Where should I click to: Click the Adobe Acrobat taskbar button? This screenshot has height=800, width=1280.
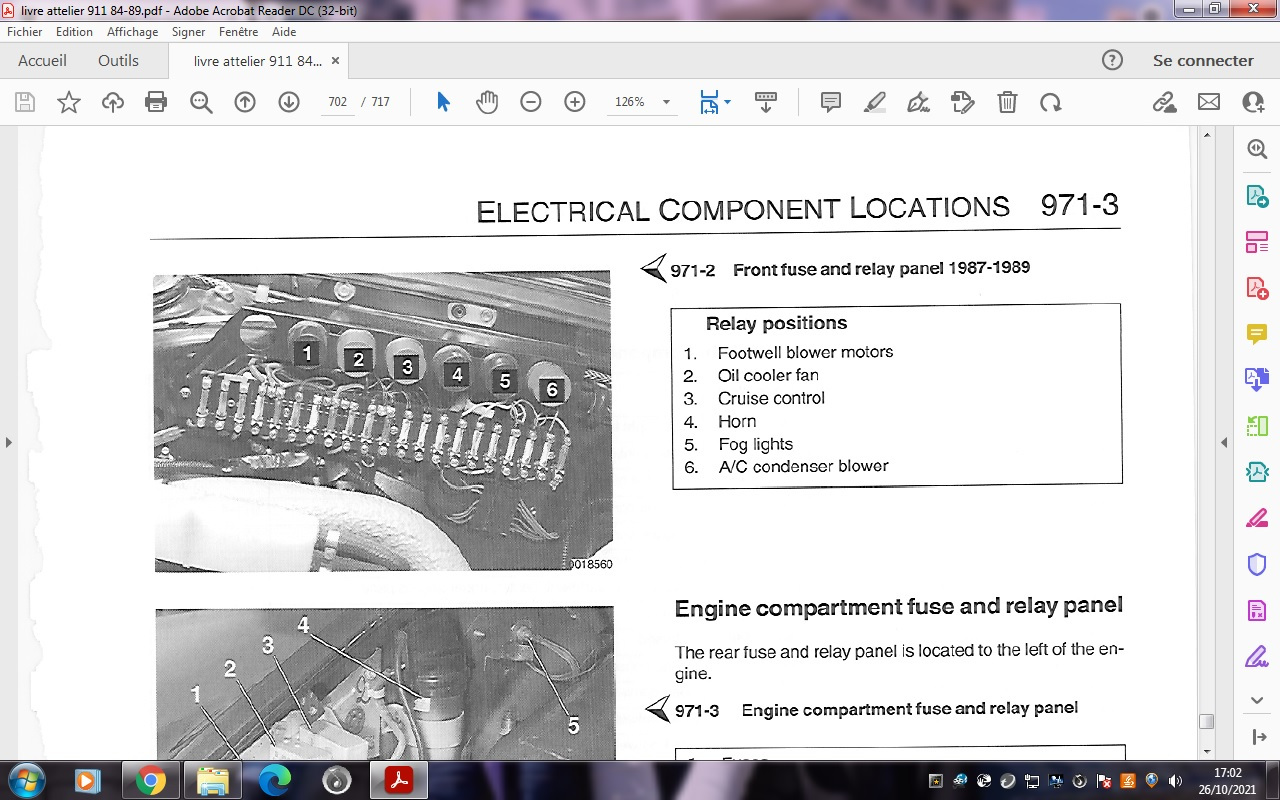coord(399,780)
